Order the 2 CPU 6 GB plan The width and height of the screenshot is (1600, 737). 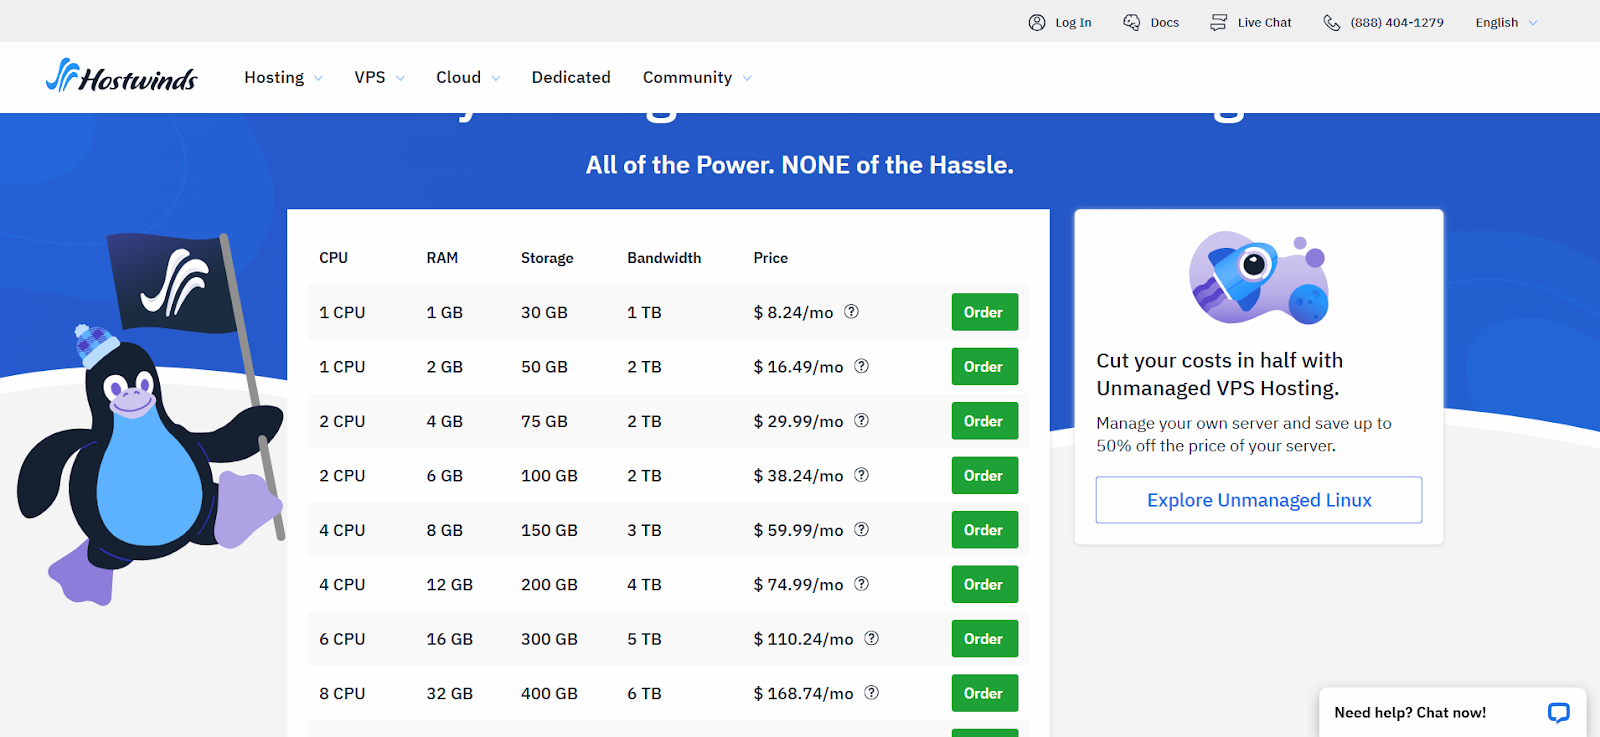tap(984, 475)
